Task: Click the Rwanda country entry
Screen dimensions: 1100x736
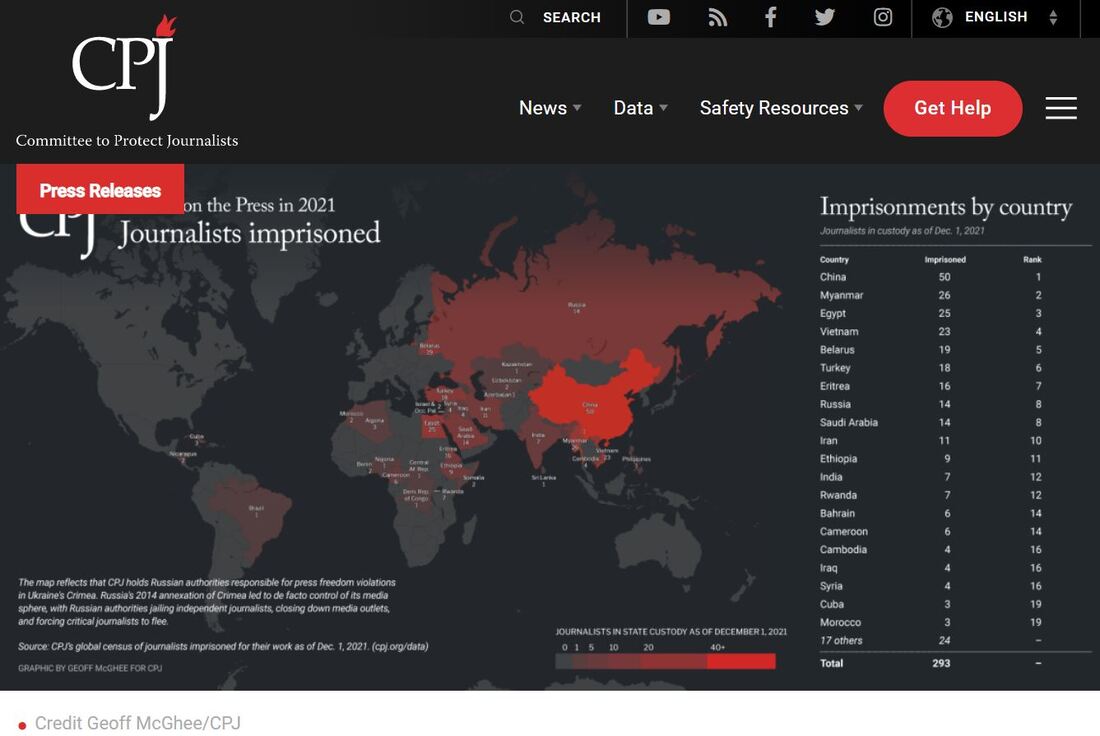Action: point(838,495)
